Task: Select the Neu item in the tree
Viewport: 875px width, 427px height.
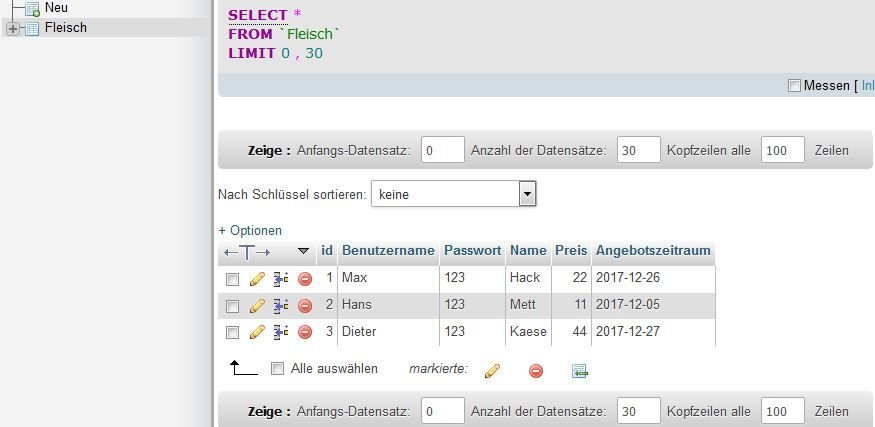Action: 56,8
